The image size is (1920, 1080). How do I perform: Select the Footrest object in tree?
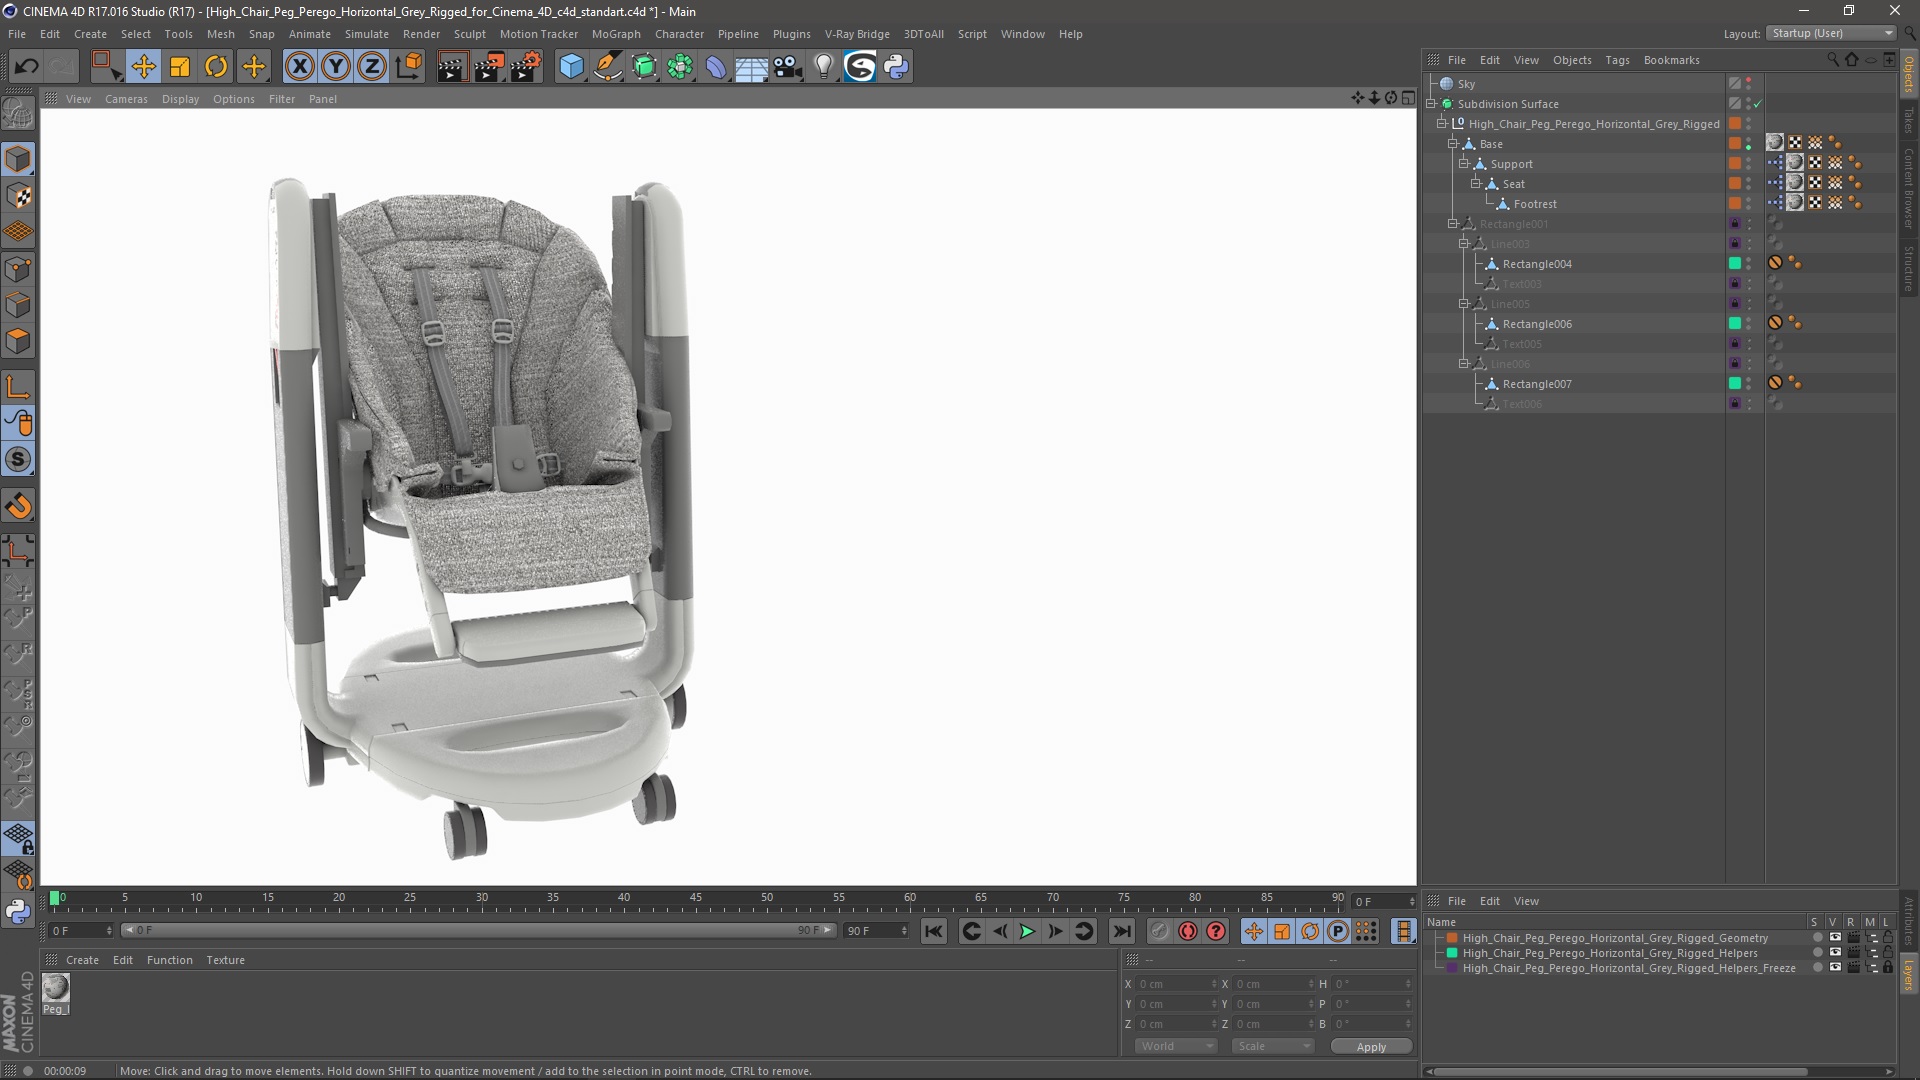1535,204
